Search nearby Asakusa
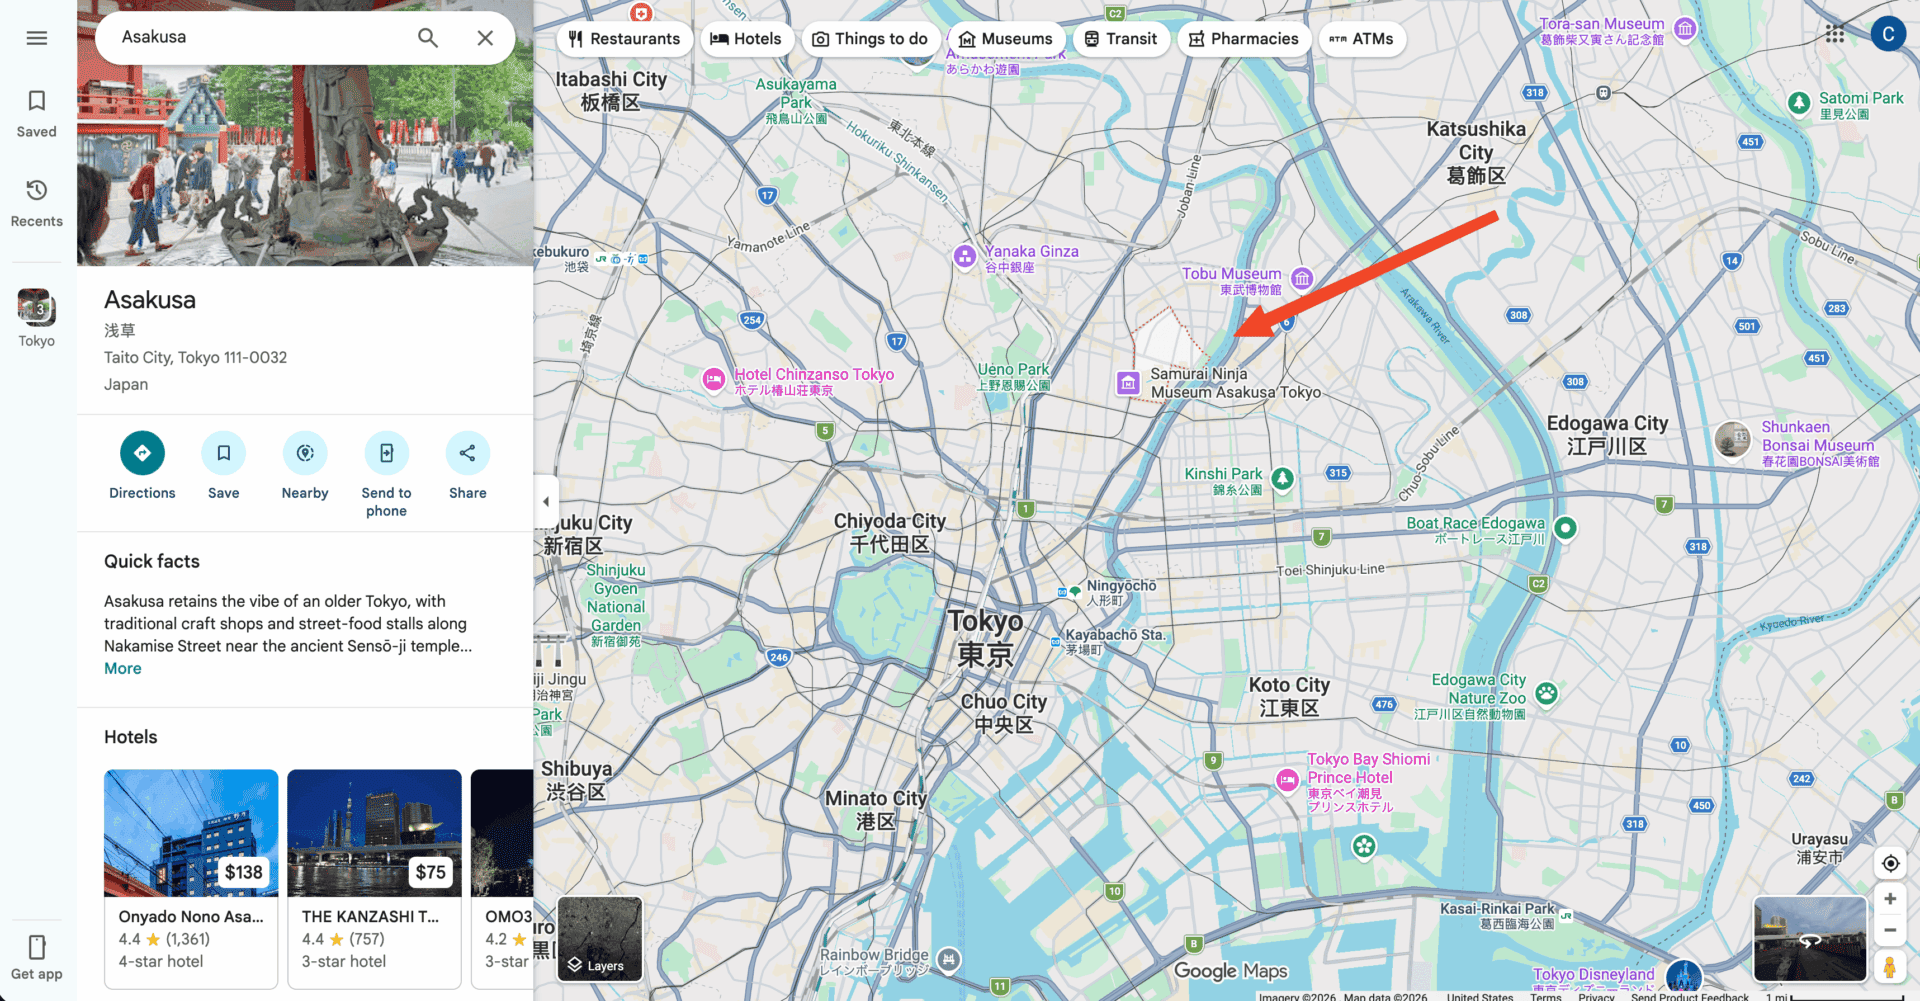Image resolution: width=1920 pixels, height=1001 pixels. [305, 453]
